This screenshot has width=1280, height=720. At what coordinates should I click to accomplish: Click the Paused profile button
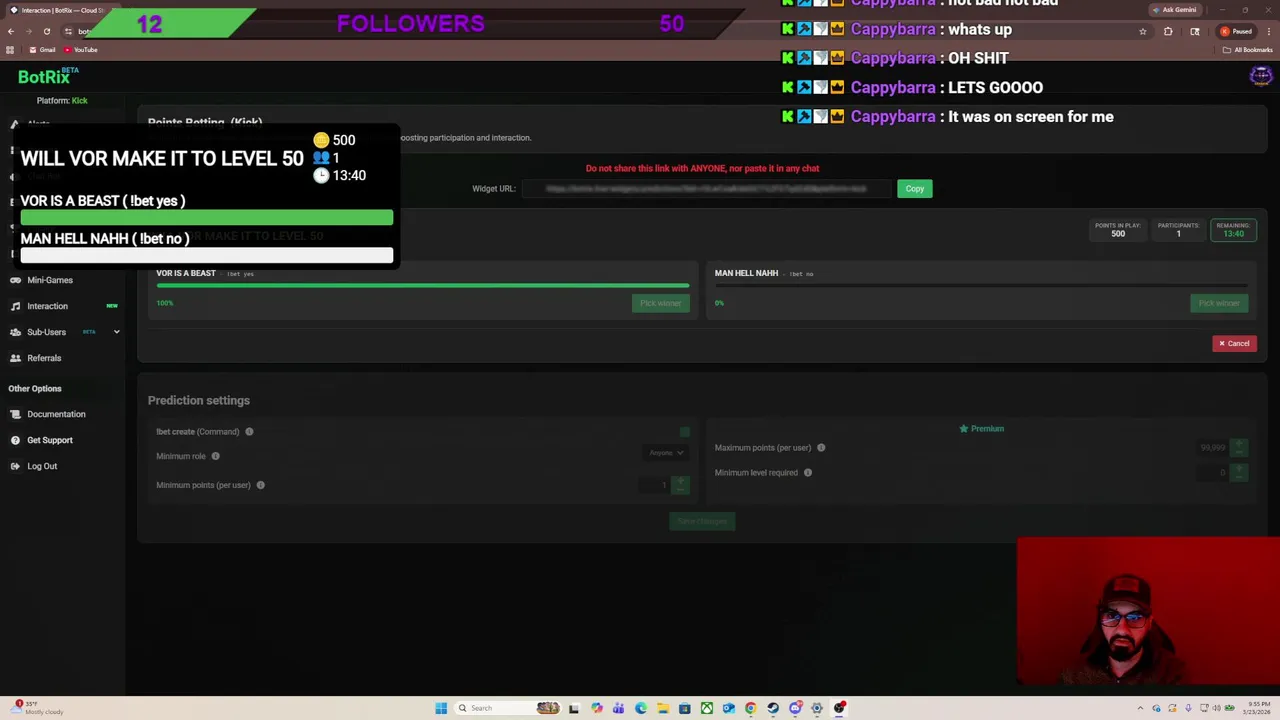pyautogui.click(x=1236, y=31)
